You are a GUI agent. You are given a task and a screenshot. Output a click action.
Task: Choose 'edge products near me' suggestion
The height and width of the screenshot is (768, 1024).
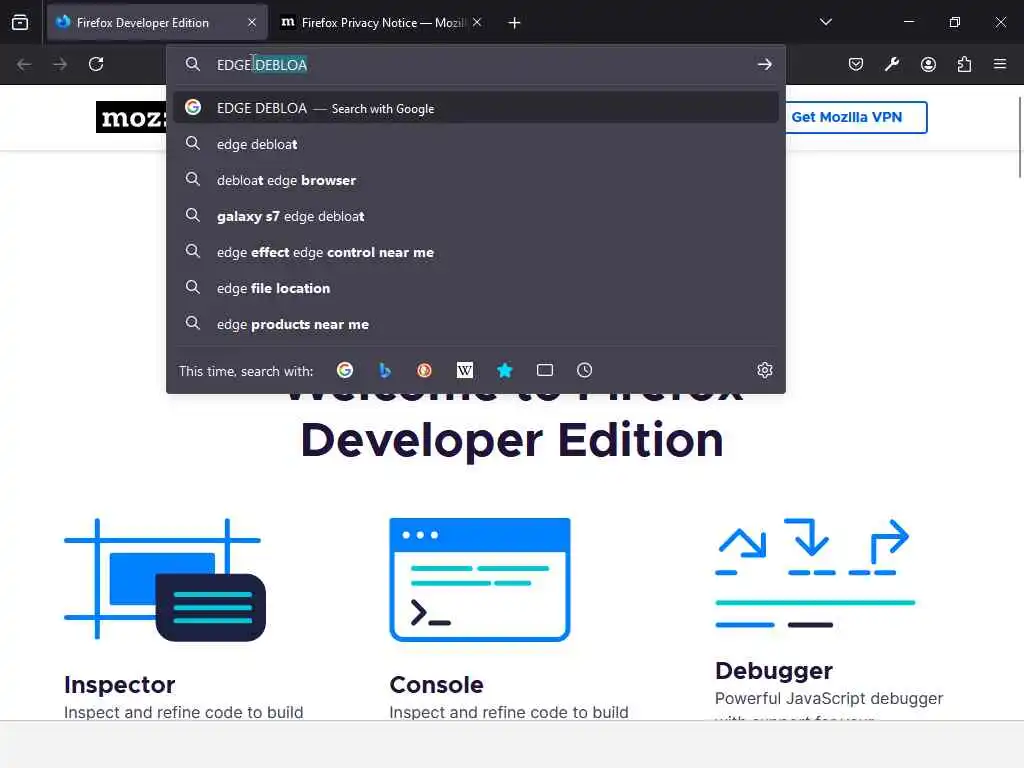tap(476, 324)
